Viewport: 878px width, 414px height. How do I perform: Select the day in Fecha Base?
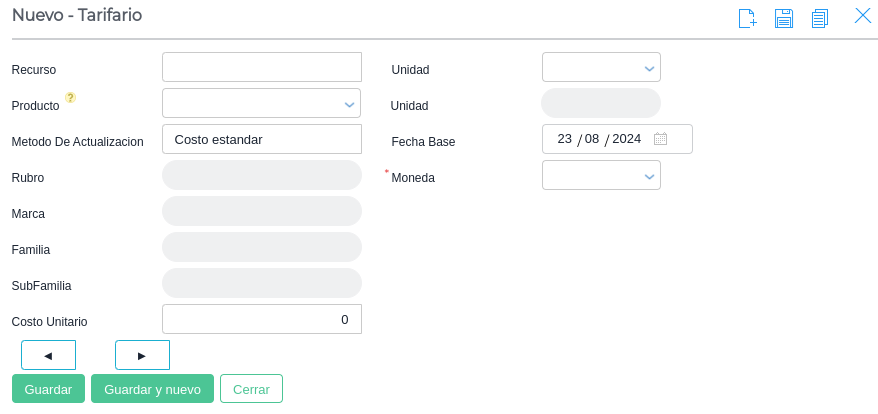[x=565, y=139]
